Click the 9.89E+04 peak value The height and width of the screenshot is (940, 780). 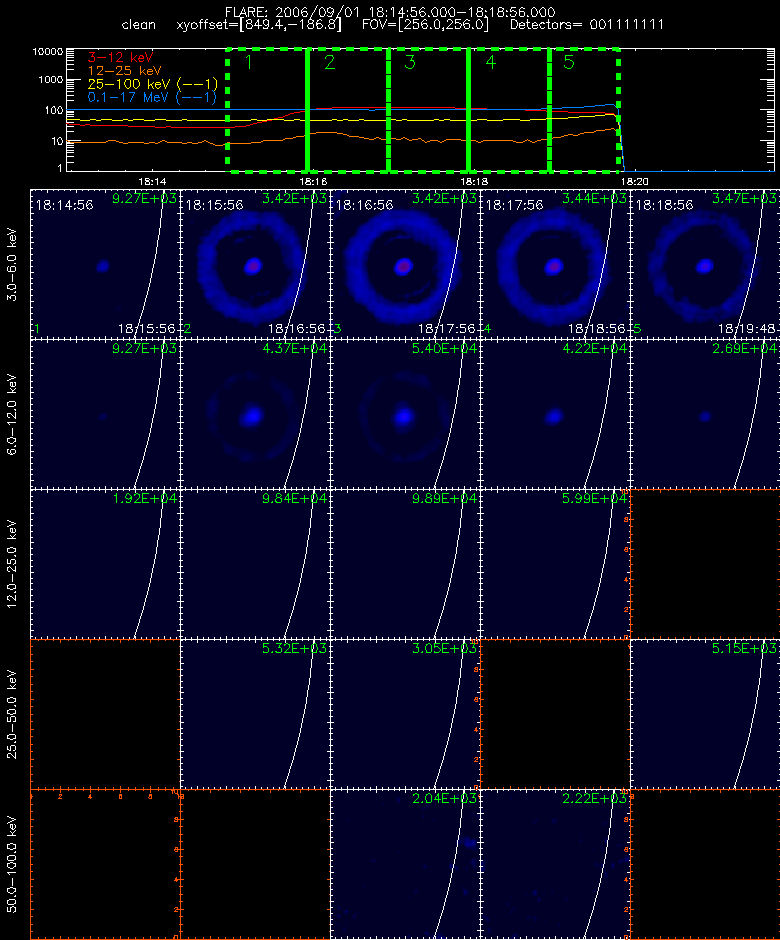click(444, 498)
